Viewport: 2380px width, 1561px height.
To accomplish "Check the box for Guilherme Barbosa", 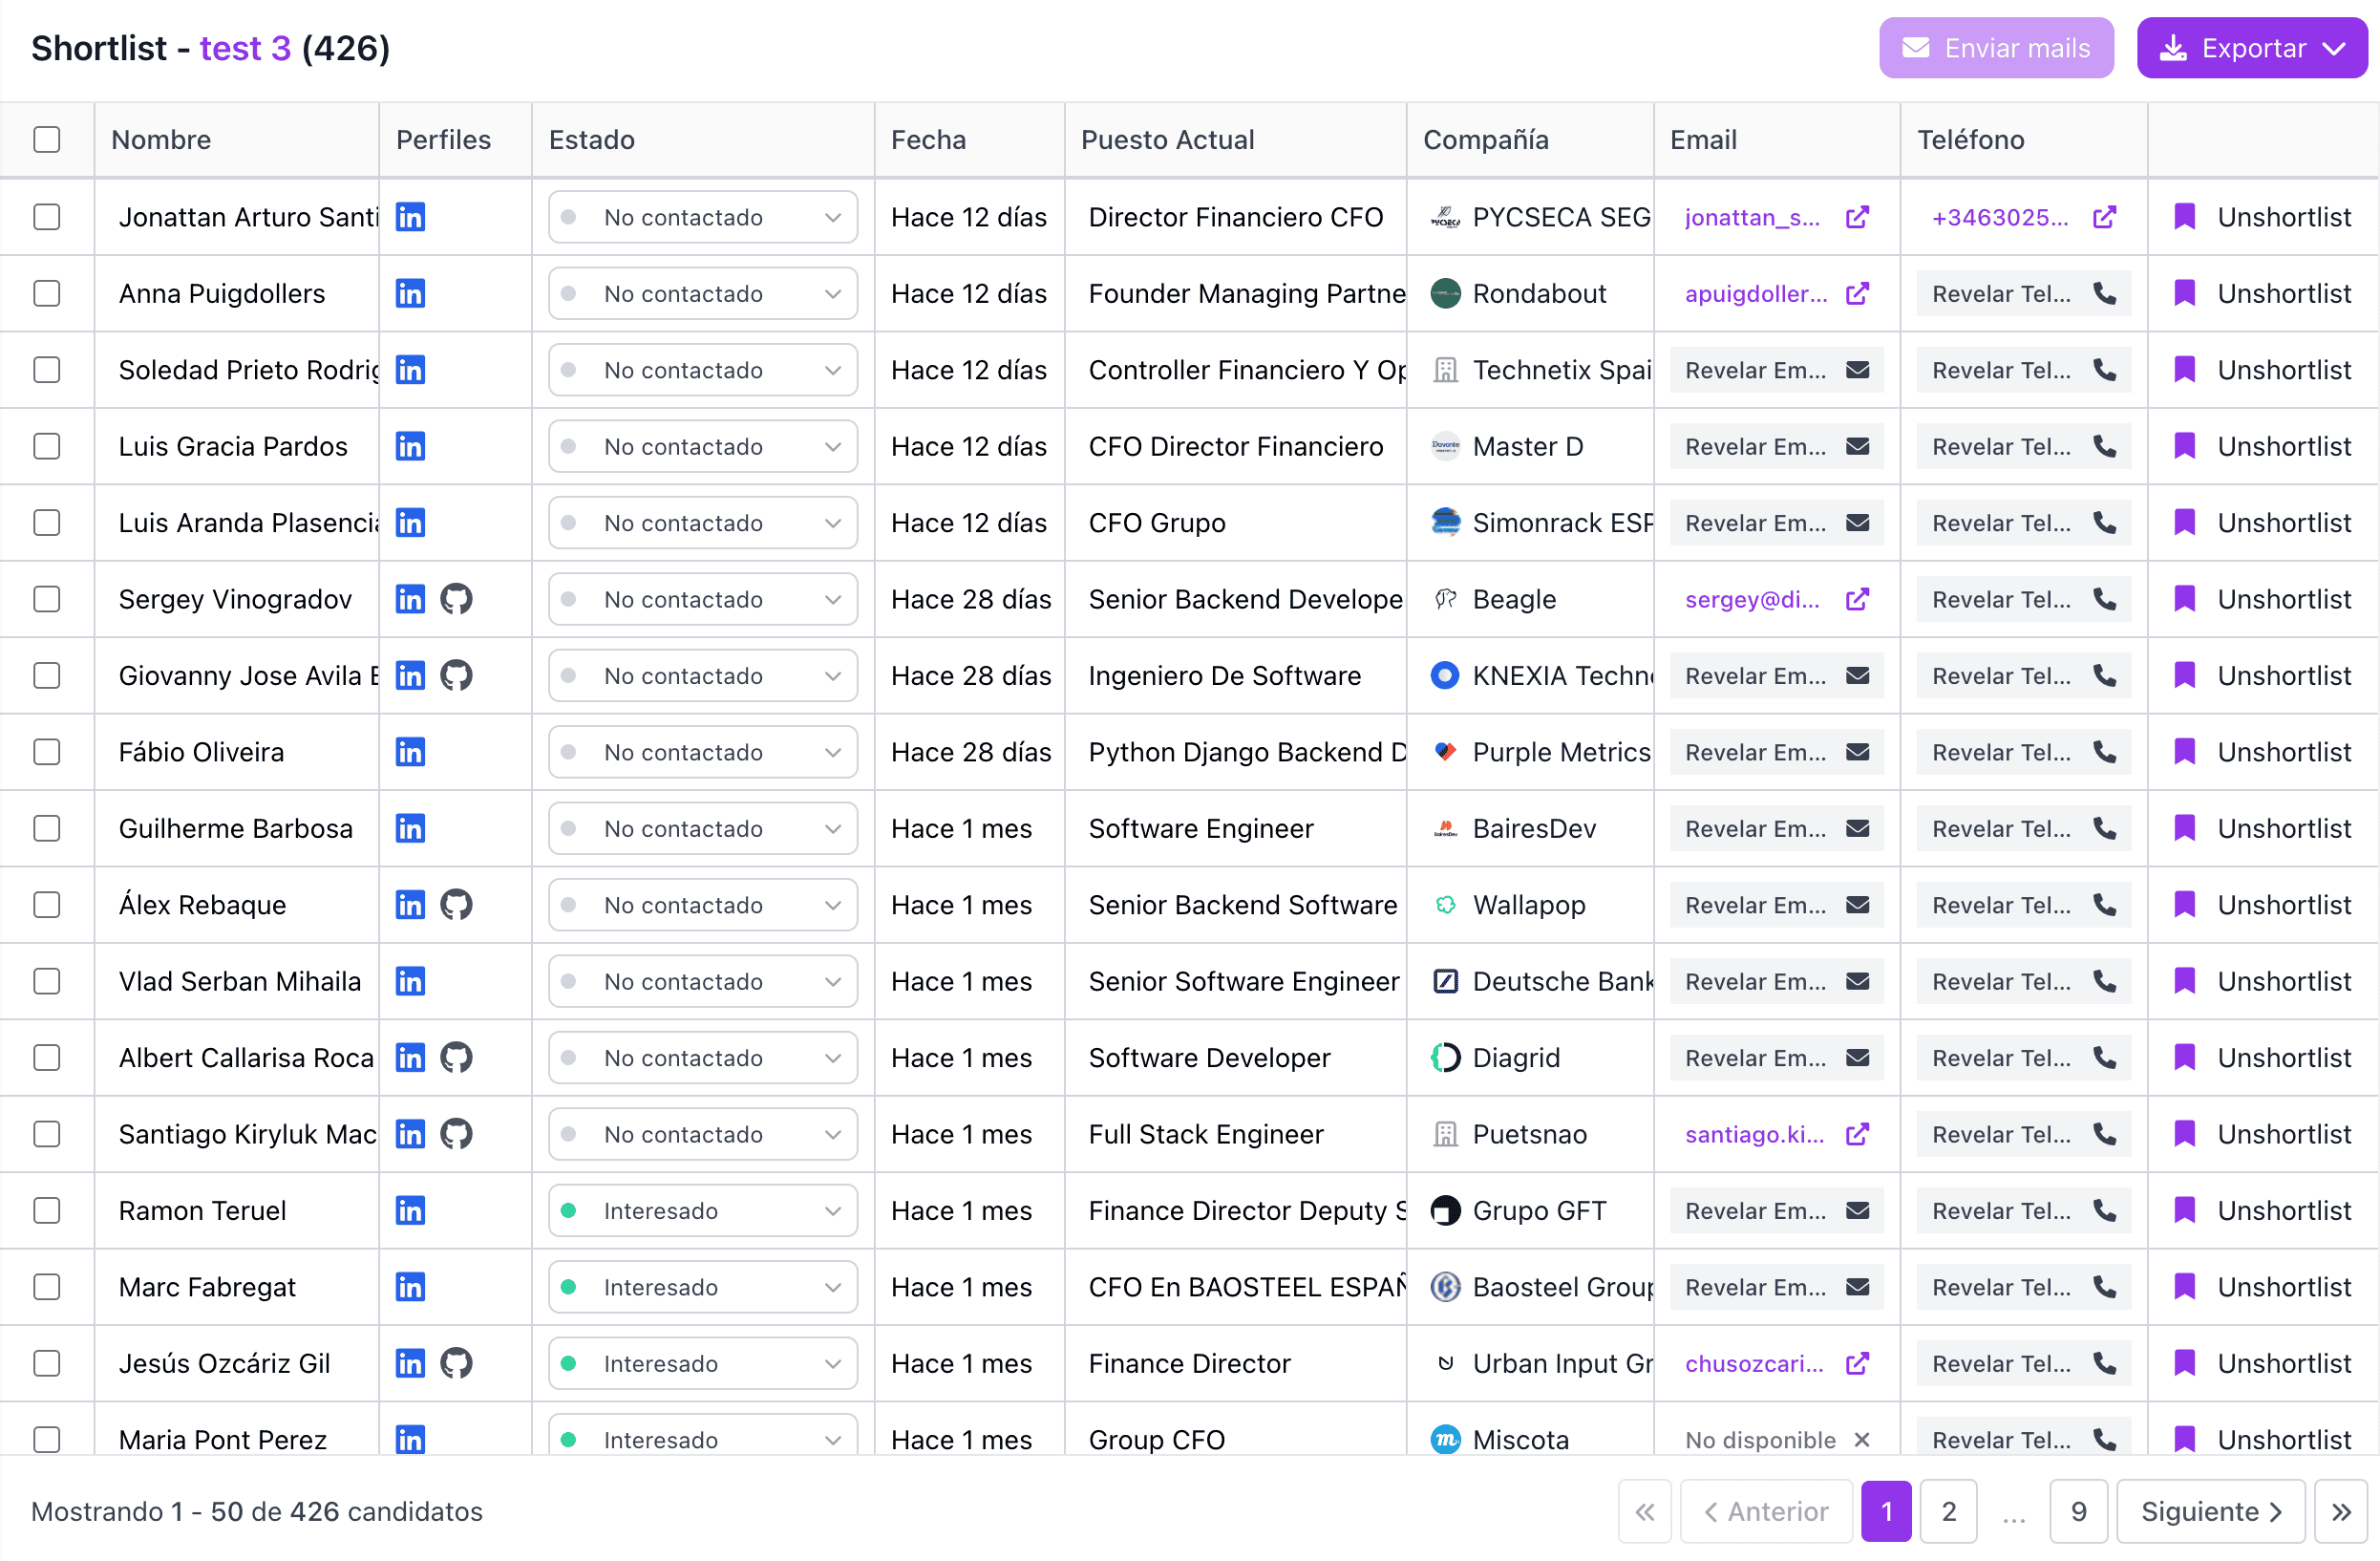I will 47,828.
